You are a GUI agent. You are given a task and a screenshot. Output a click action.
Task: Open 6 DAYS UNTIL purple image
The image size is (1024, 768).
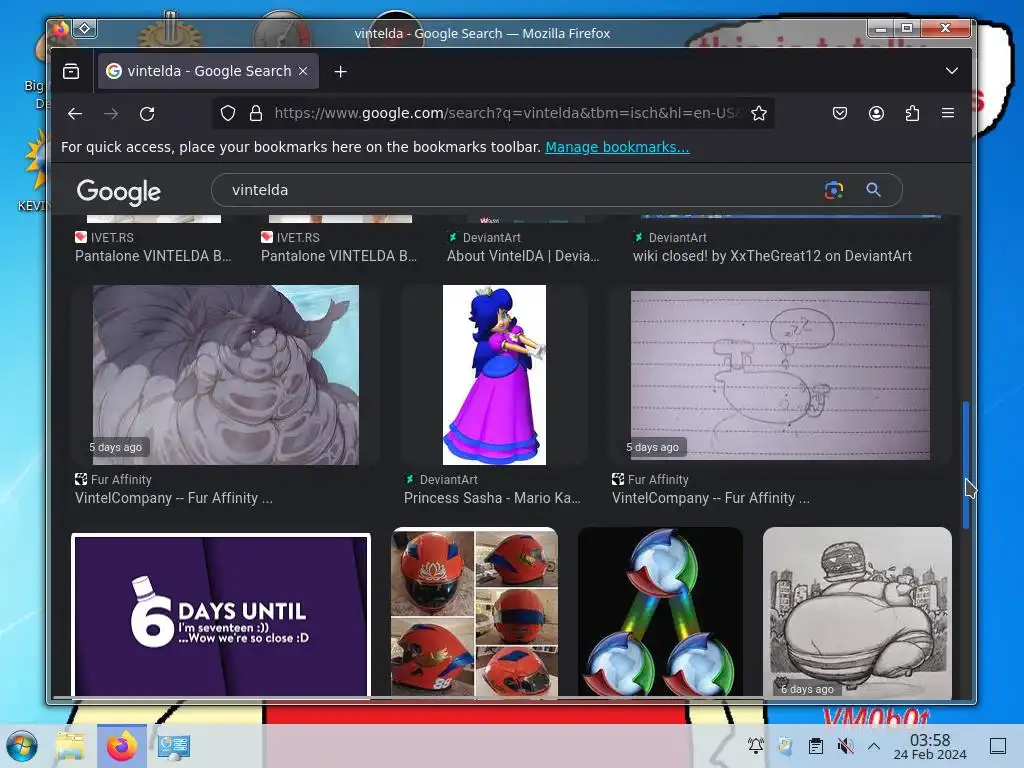pyautogui.click(x=221, y=615)
